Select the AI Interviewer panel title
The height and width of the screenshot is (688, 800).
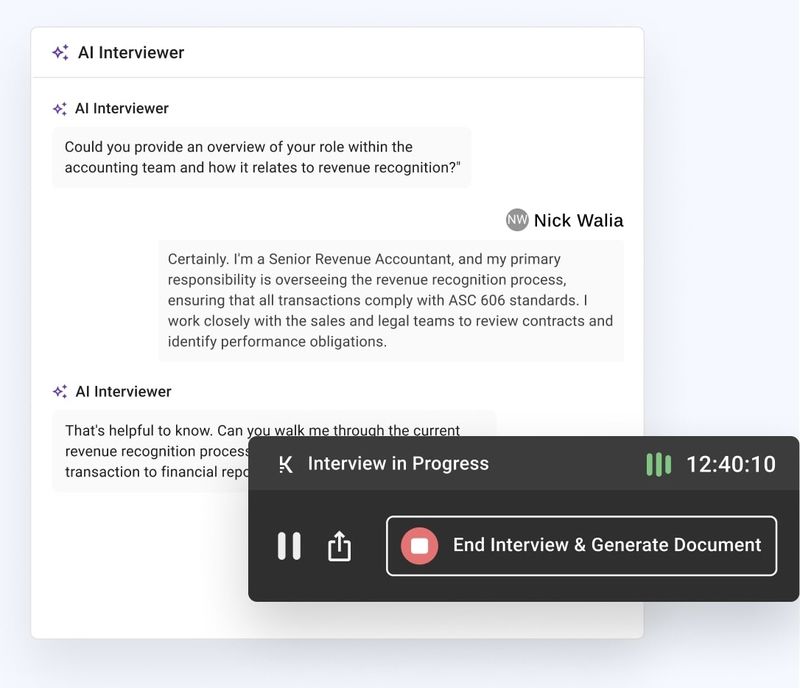point(128,52)
